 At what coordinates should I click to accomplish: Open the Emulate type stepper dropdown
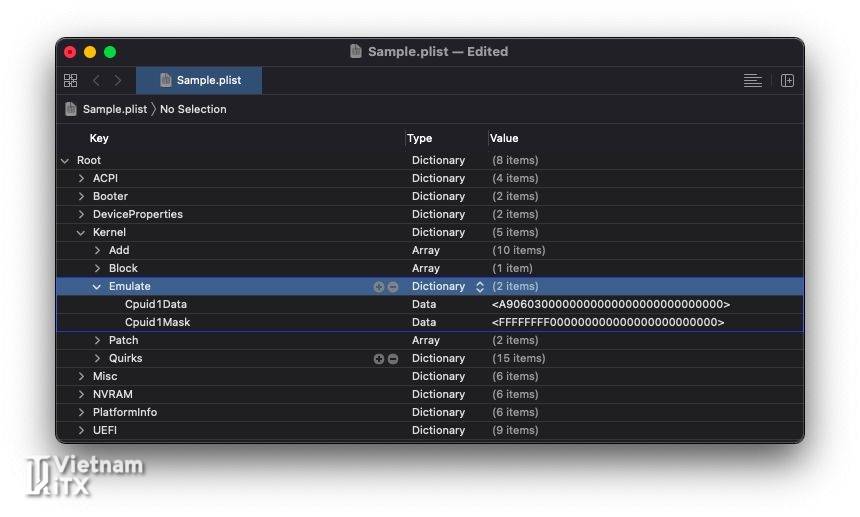[x=479, y=287]
